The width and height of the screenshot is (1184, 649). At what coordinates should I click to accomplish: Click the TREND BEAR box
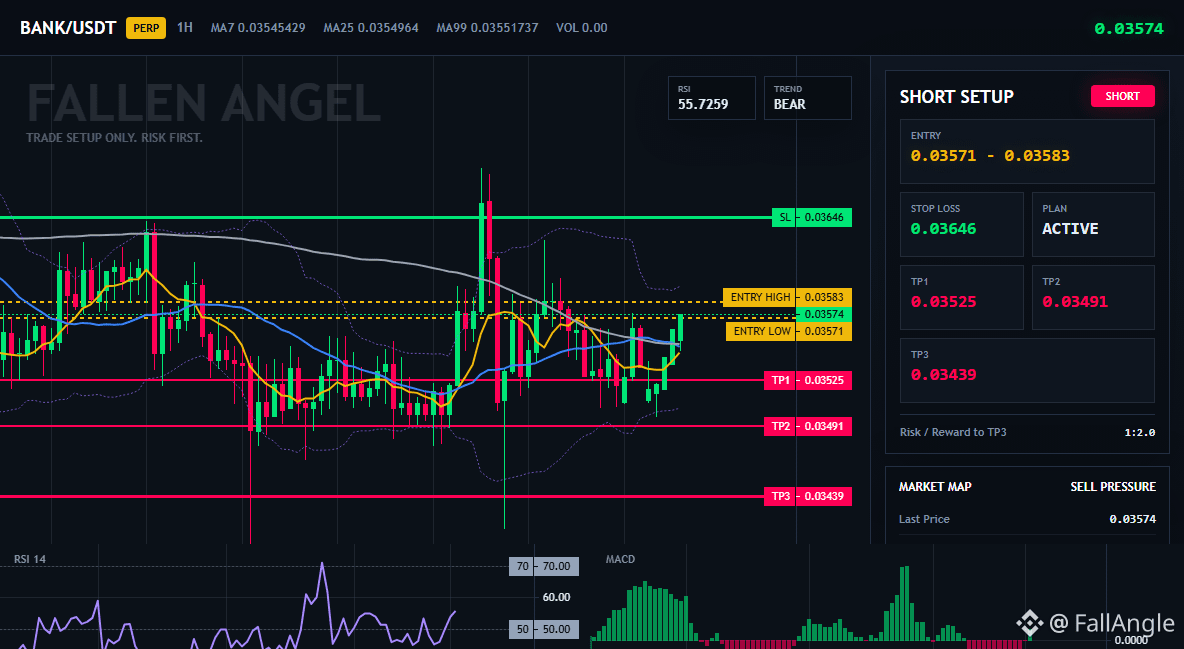[807, 97]
